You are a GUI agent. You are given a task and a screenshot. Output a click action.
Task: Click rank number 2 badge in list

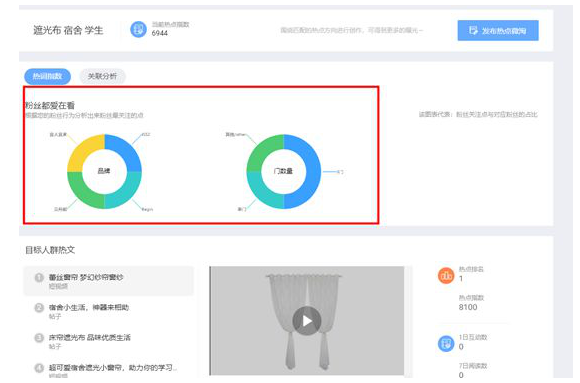(x=39, y=308)
